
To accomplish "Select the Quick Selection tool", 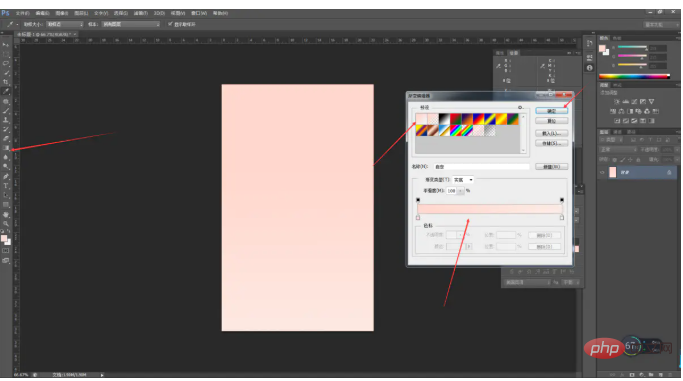I will (6, 73).
